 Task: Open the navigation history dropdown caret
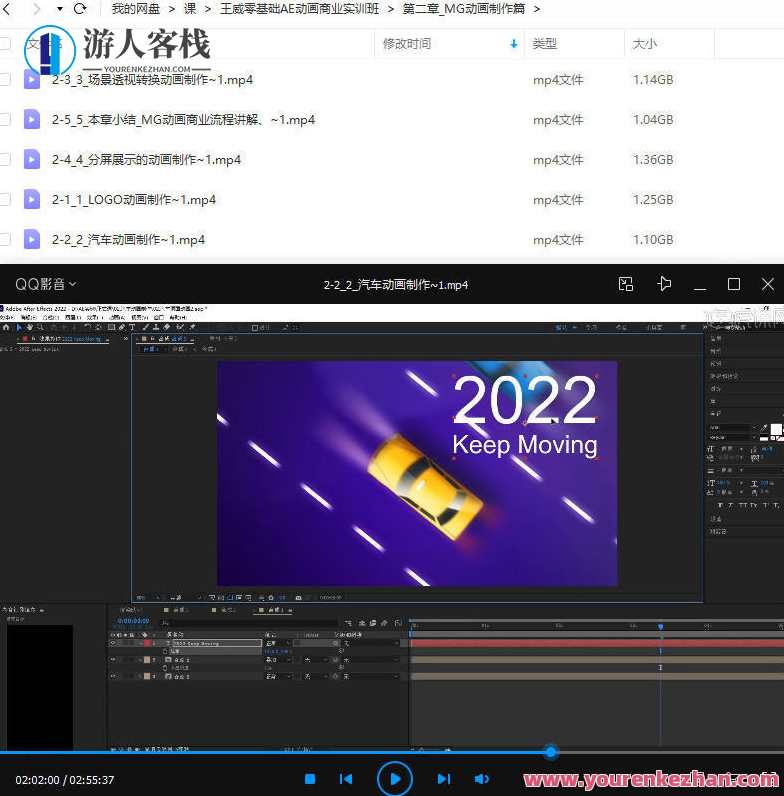(x=59, y=9)
